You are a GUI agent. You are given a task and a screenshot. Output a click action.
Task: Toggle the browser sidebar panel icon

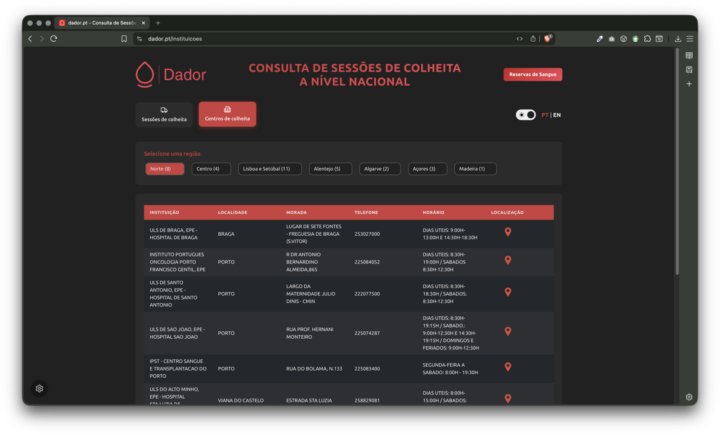pos(659,39)
